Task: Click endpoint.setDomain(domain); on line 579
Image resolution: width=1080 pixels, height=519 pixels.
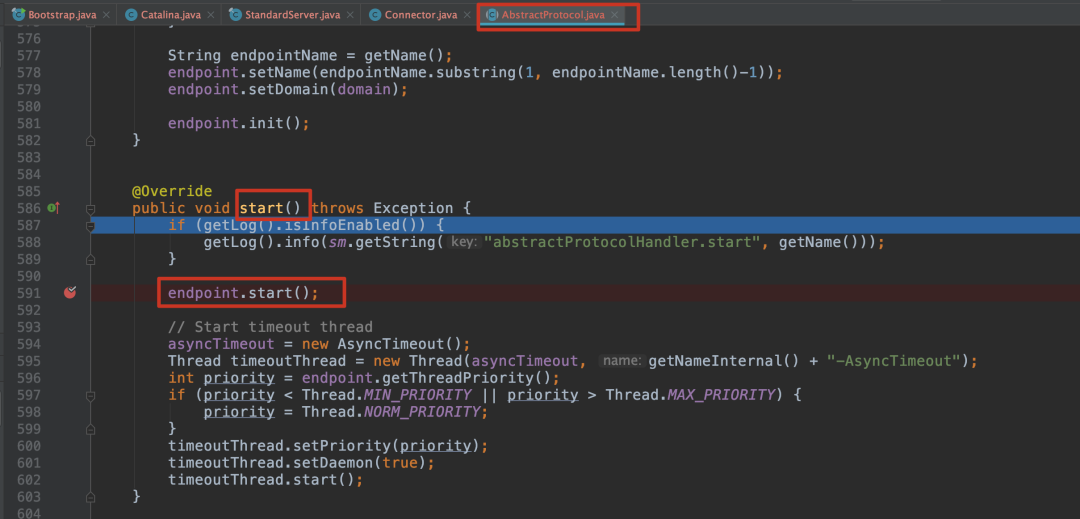Action: coord(288,89)
